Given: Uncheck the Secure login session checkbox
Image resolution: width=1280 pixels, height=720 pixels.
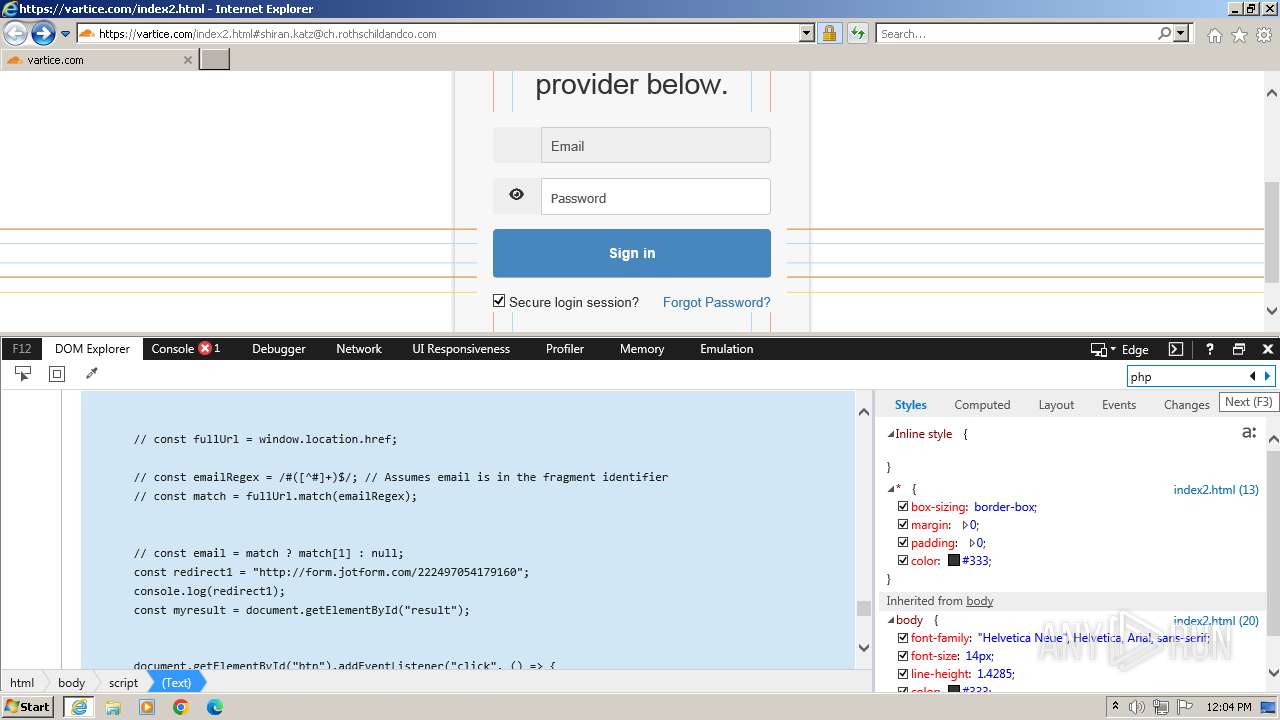Looking at the screenshot, I should pyautogui.click(x=499, y=301).
